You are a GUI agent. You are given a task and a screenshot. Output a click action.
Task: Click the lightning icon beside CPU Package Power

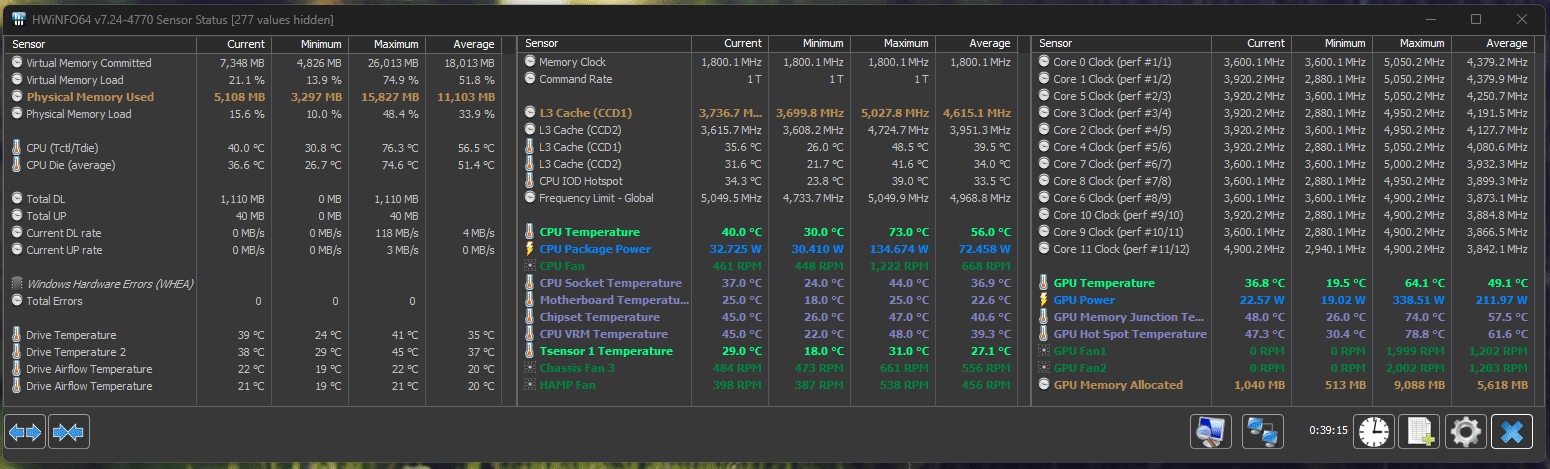[530, 249]
